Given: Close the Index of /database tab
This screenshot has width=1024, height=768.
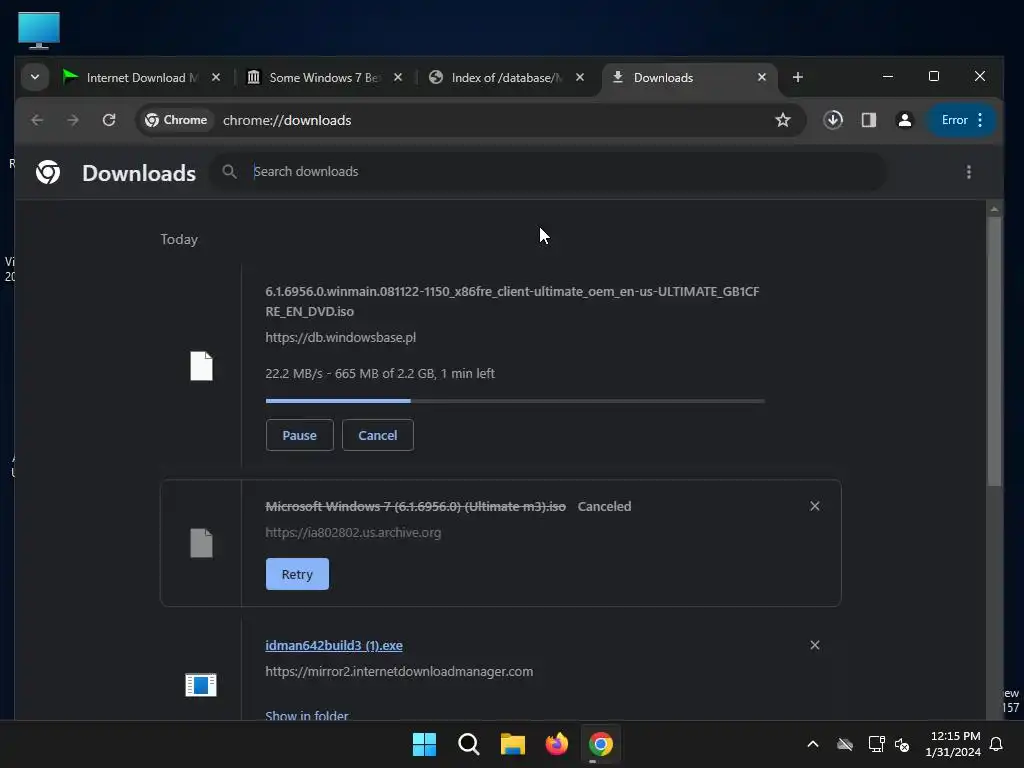Looking at the screenshot, I should tap(580, 78).
